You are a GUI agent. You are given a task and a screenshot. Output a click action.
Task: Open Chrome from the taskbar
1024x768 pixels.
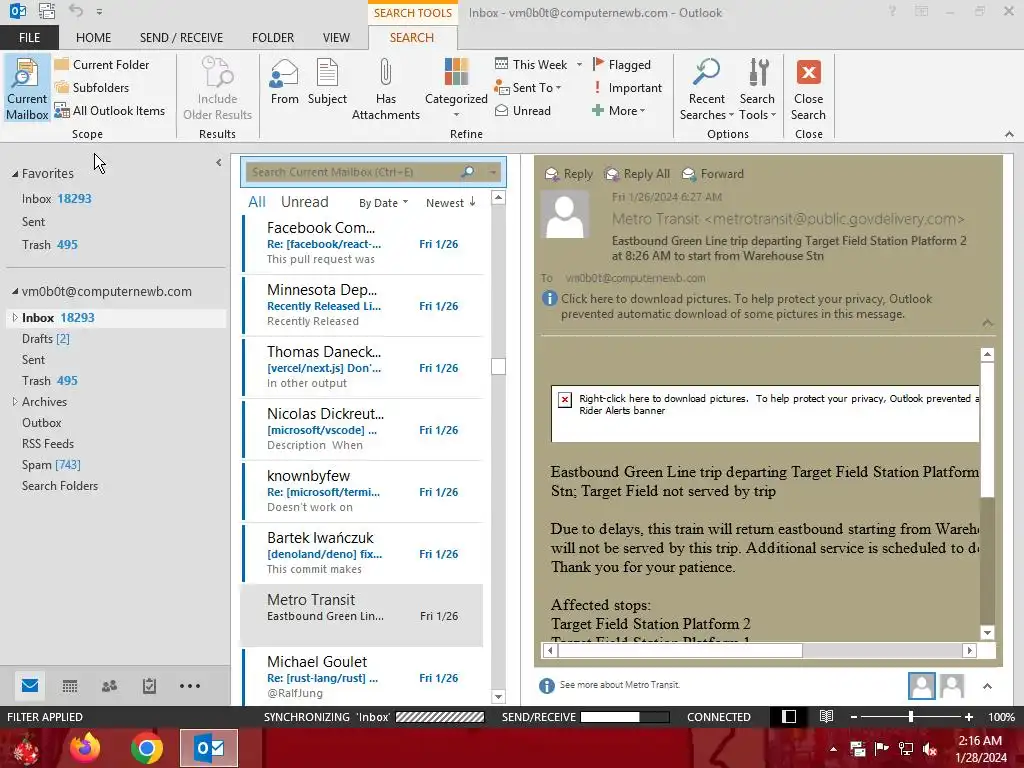pos(147,748)
